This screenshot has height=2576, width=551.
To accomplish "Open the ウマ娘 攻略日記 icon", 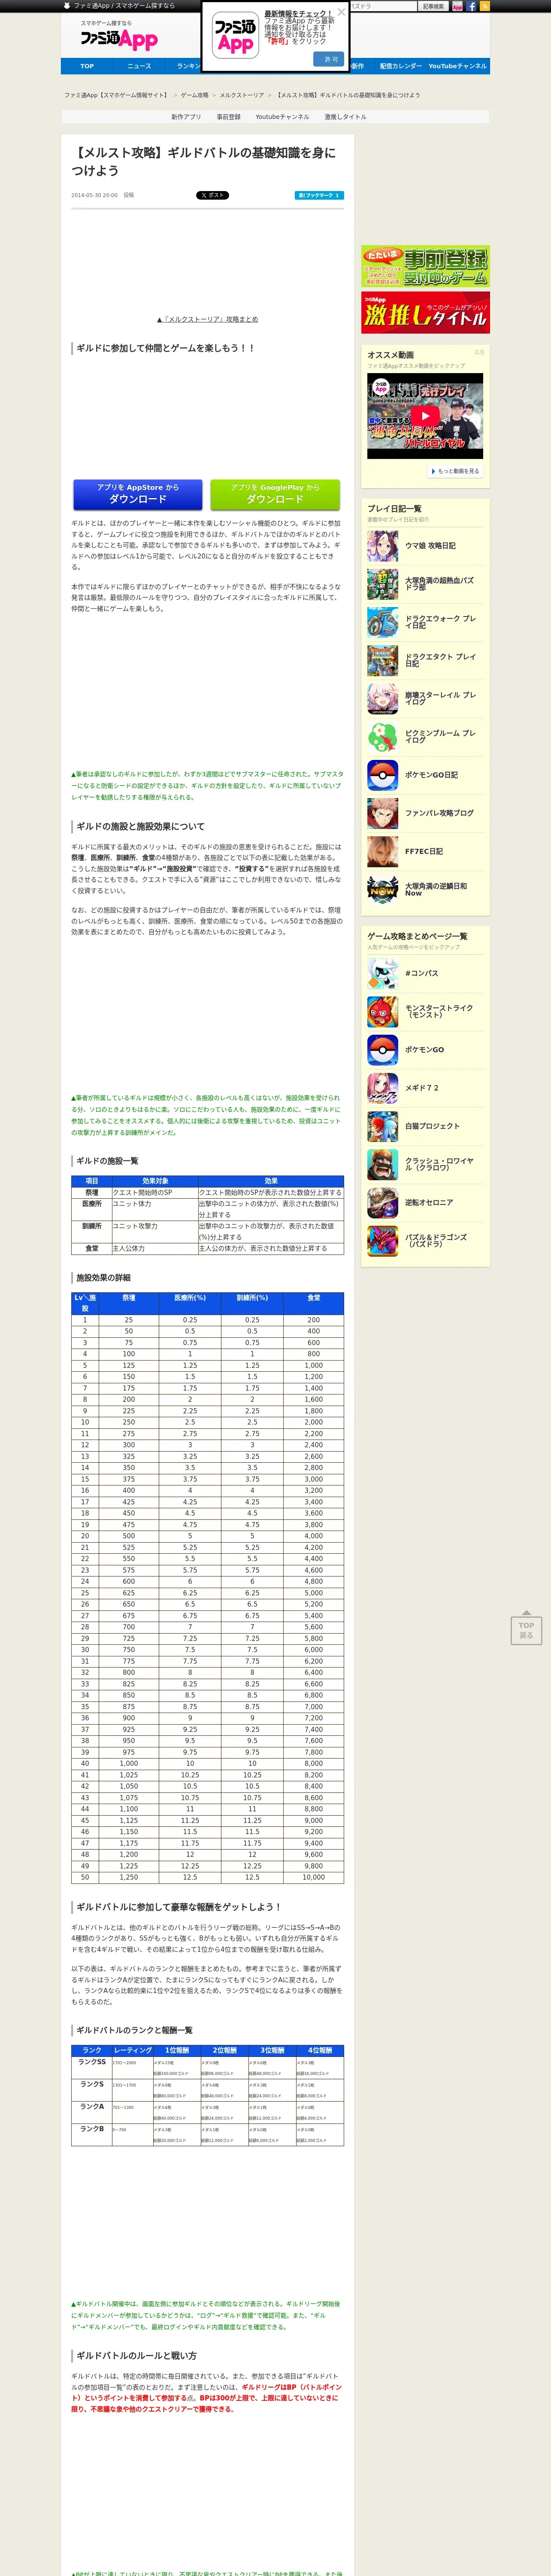I will [382, 546].
